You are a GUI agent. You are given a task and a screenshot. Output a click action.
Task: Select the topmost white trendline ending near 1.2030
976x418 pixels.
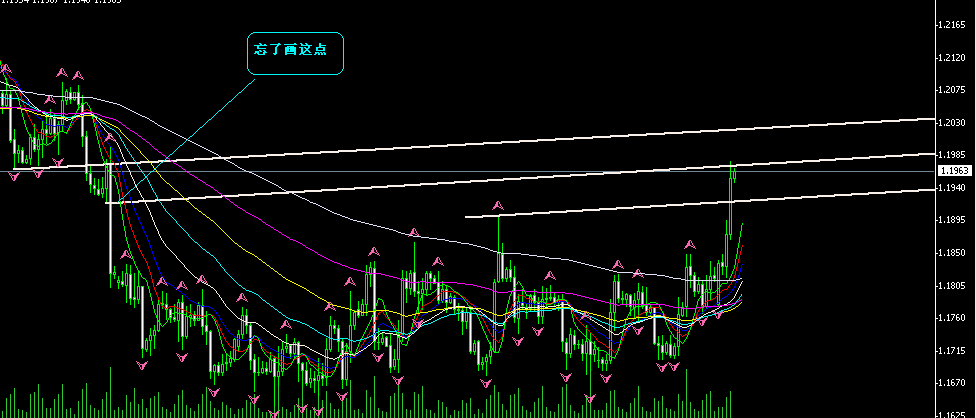point(476,143)
